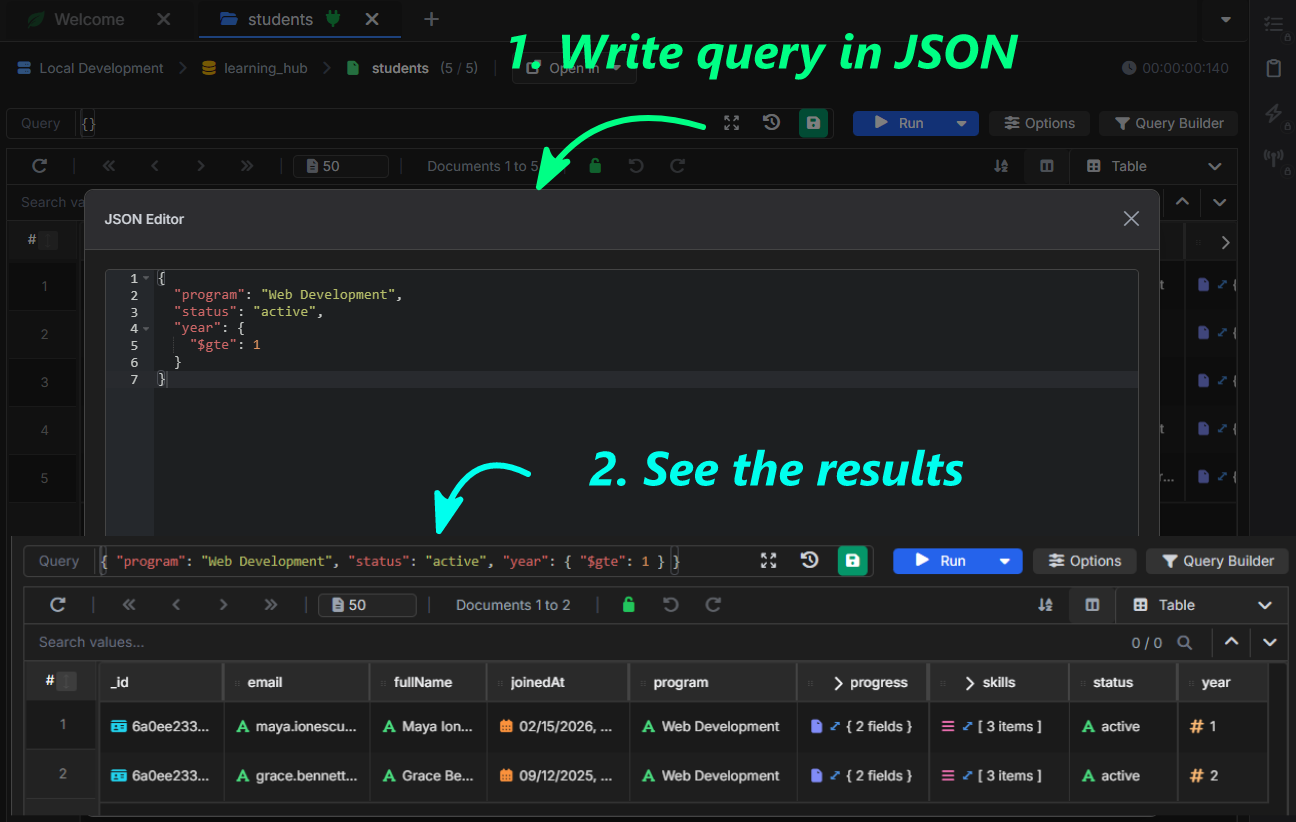This screenshot has width=1296, height=822.
Task: Close the JSON Editor dialog
Action: 1131,219
